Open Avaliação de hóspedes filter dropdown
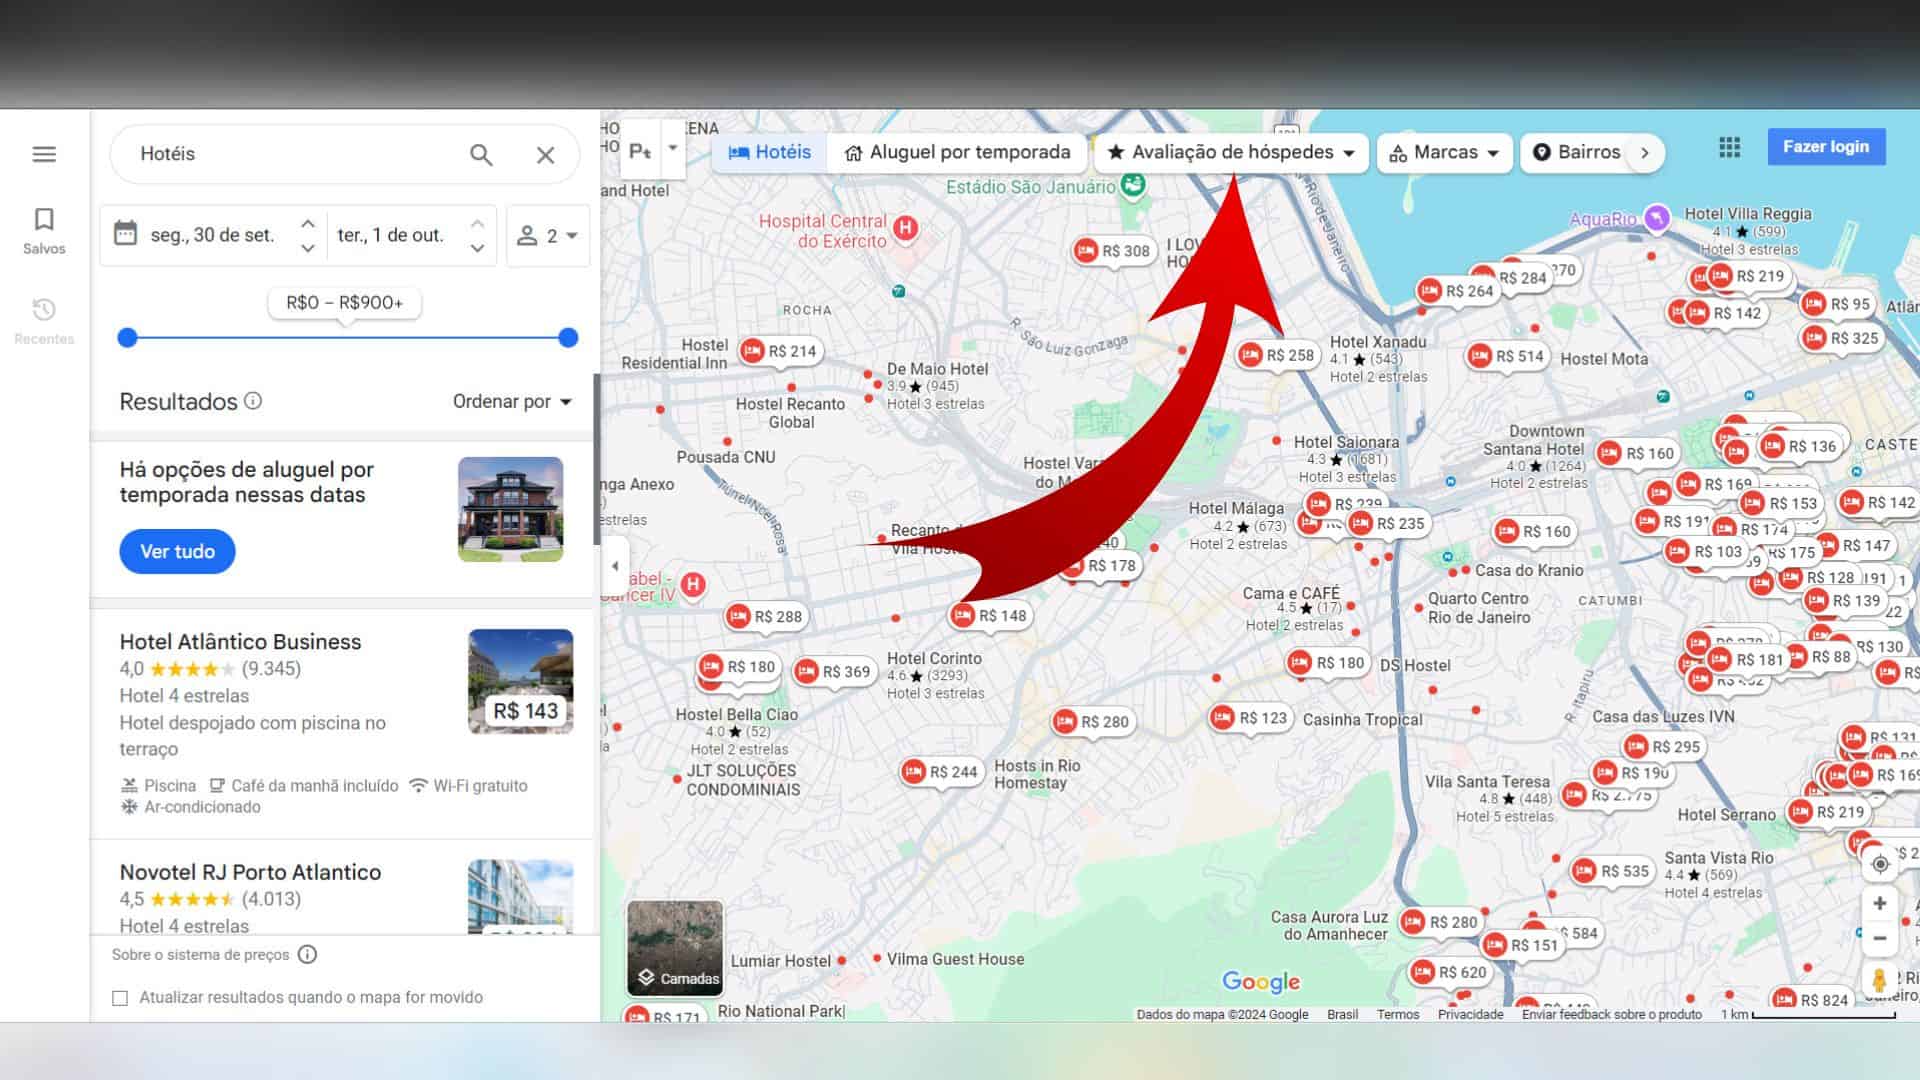The width and height of the screenshot is (1920, 1080). (1232, 152)
